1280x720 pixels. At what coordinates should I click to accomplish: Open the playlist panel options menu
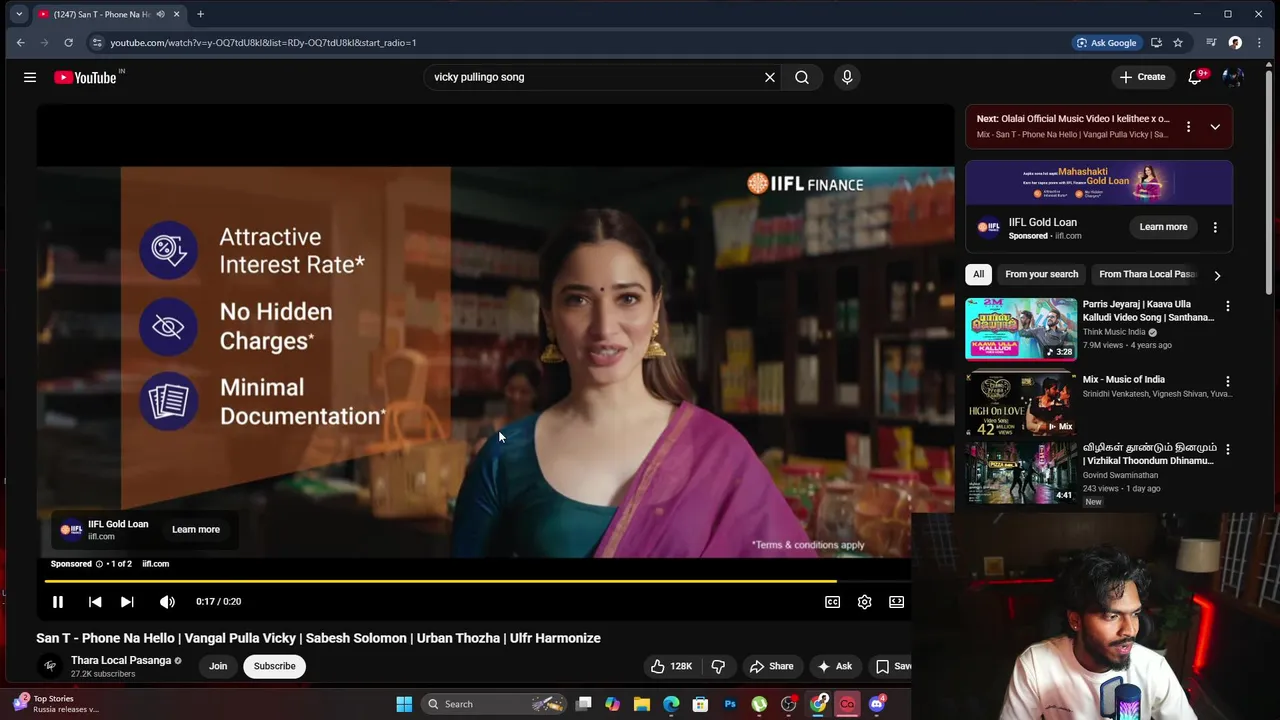pyautogui.click(x=1188, y=127)
